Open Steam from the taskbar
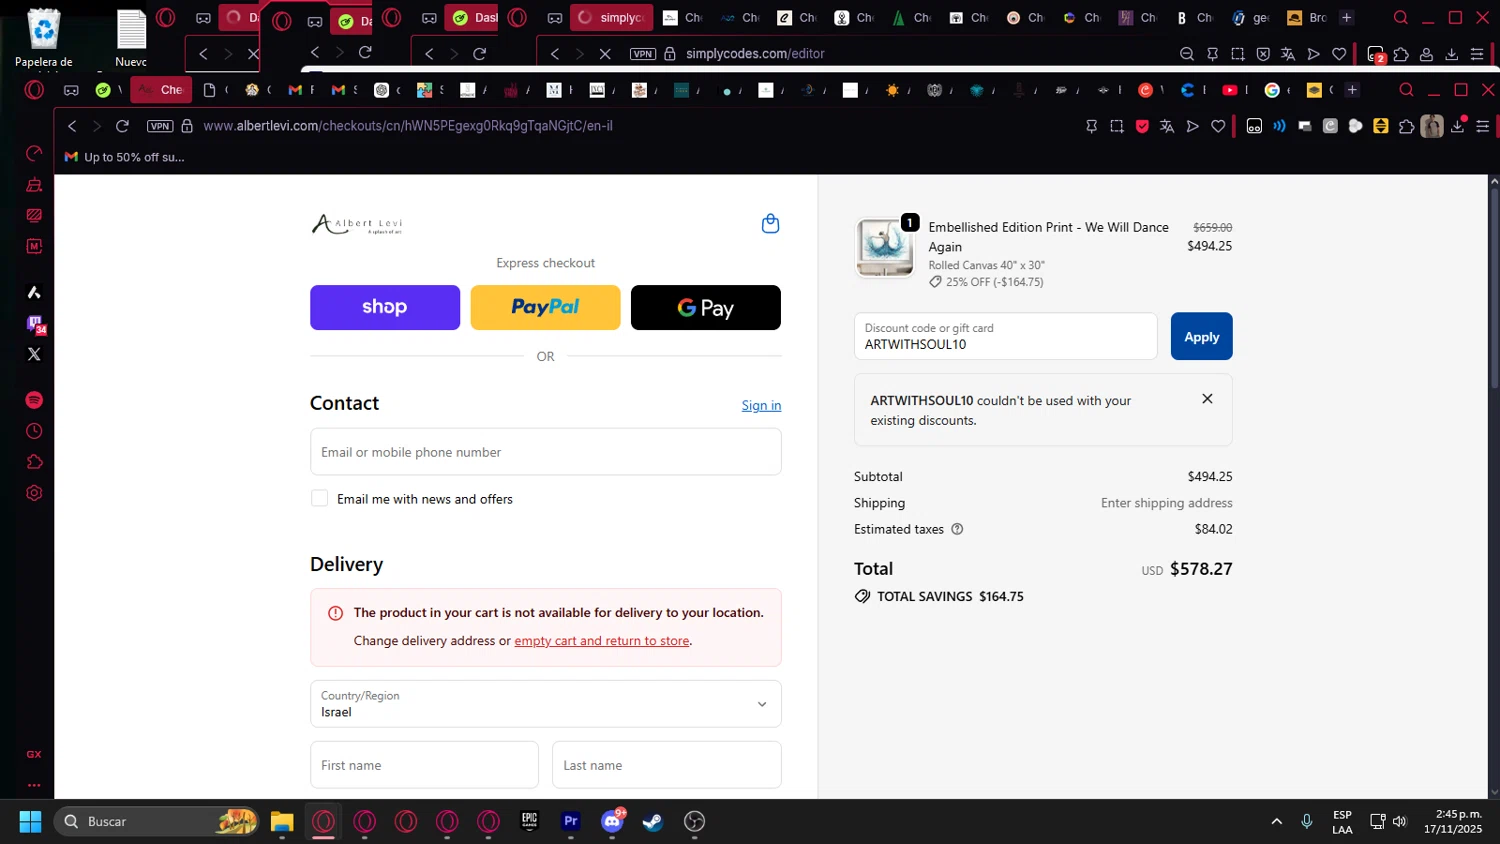The height and width of the screenshot is (844, 1500). [652, 821]
